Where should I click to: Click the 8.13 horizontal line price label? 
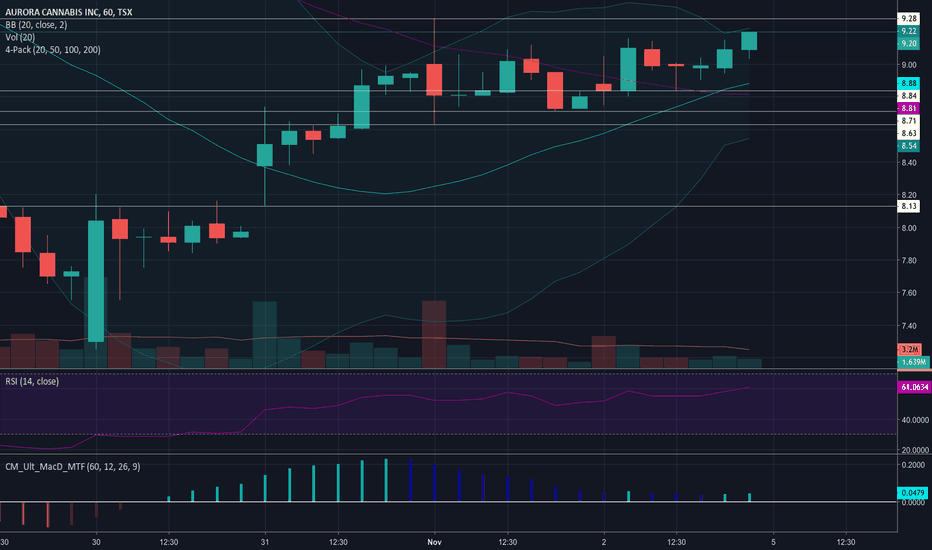click(908, 206)
